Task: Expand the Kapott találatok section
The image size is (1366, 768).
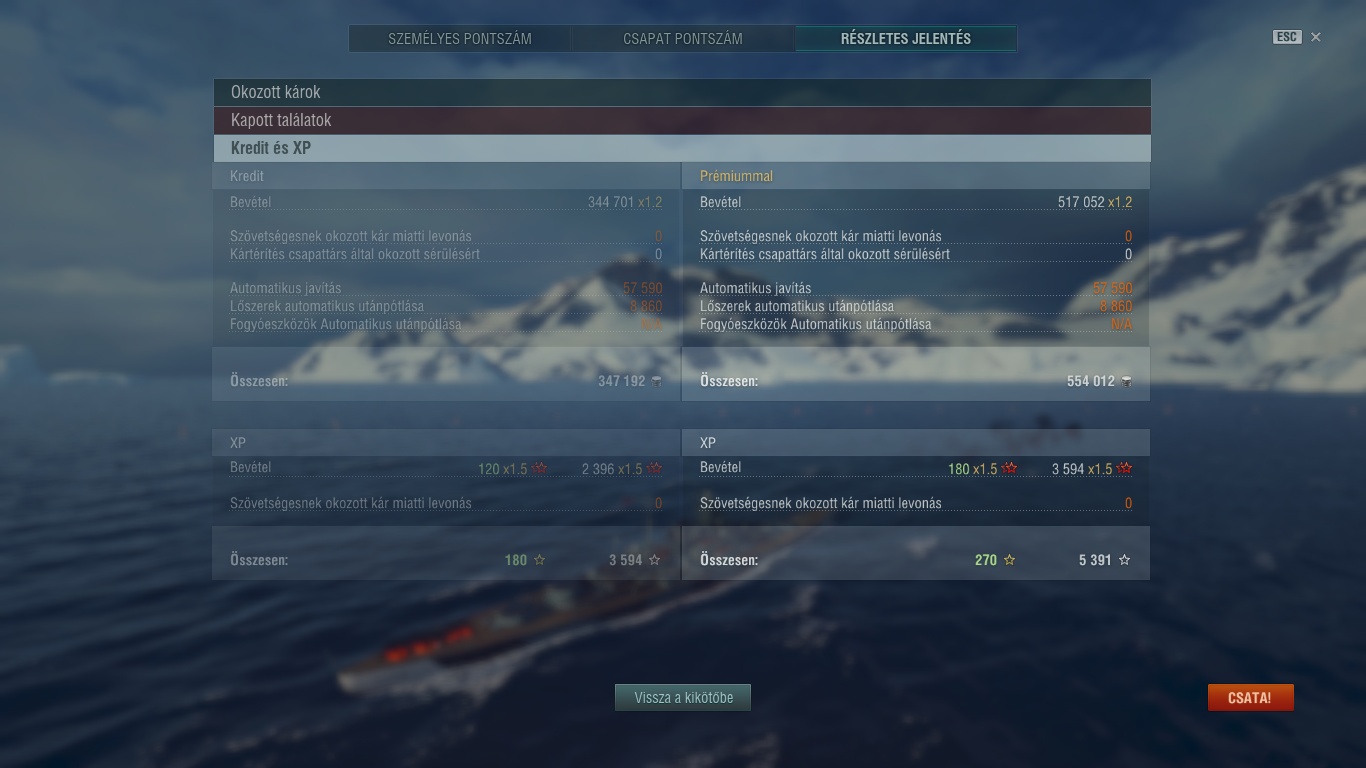Action: 682,120
